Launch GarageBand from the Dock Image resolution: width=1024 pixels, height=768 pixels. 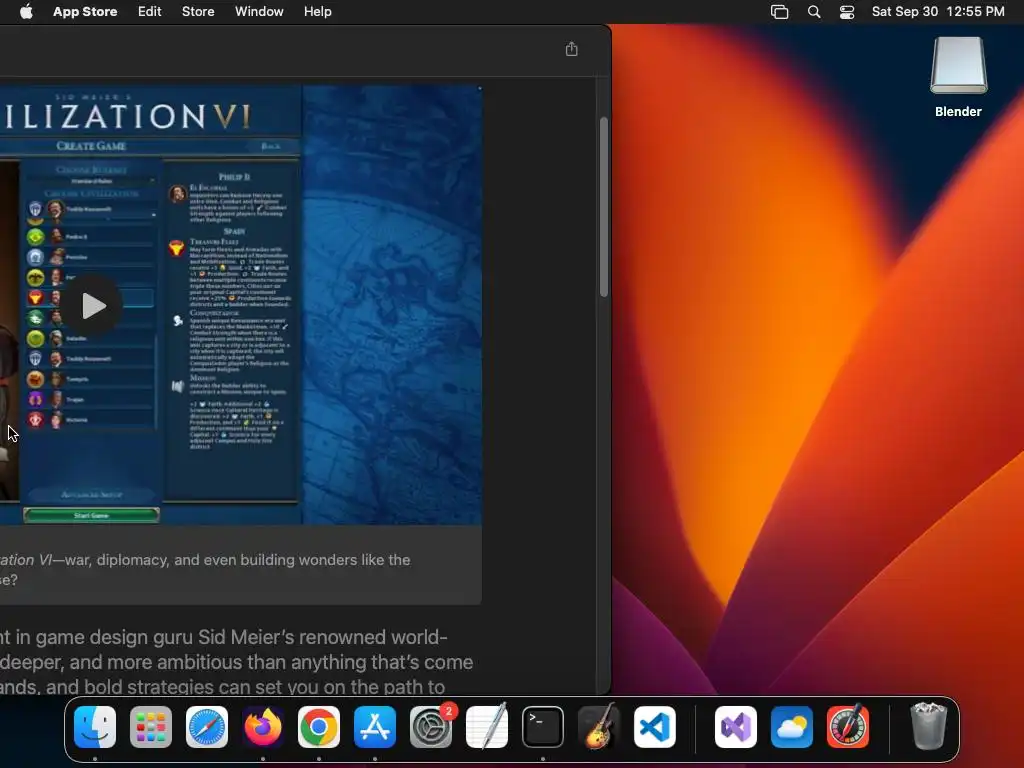pos(599,727)
